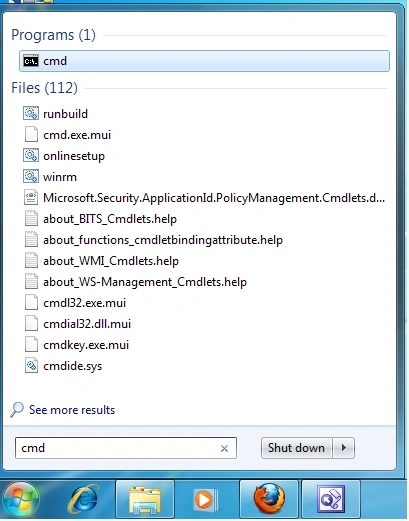Select the Files (112) group header
This screenshot has height=521, width=409.
(44, 88)
